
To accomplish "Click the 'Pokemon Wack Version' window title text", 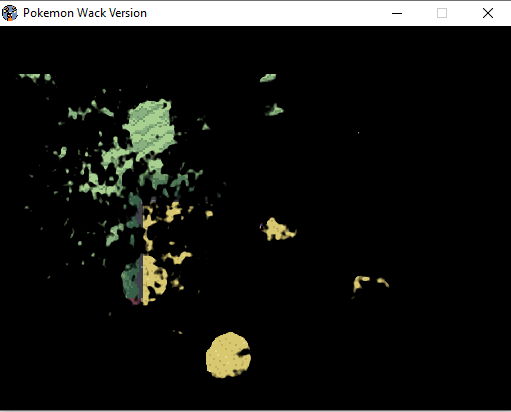I will tap(85, 13).
